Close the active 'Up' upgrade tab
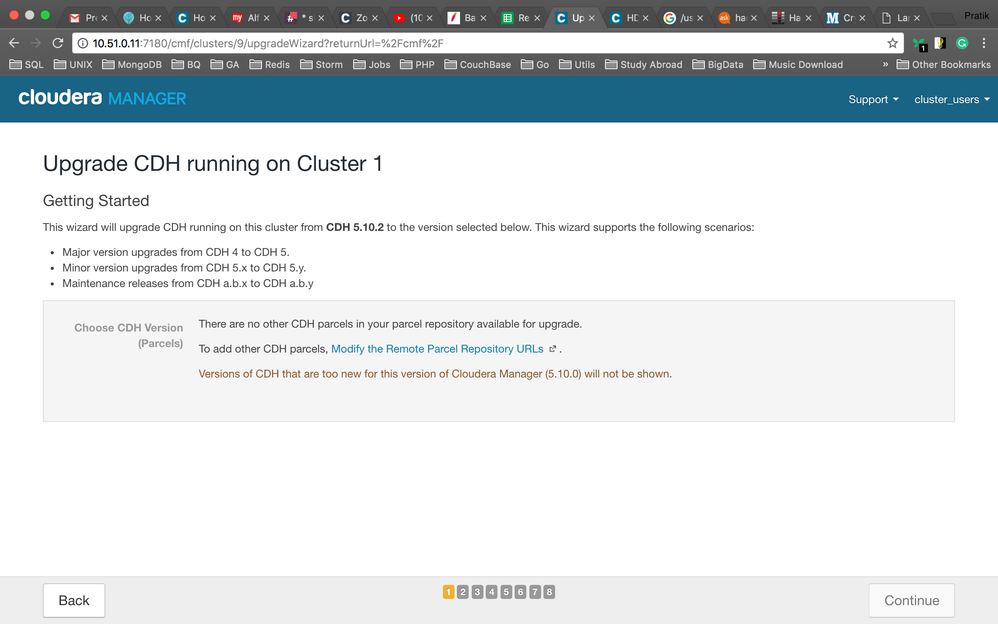998x624 pixels. pos(591,18)
